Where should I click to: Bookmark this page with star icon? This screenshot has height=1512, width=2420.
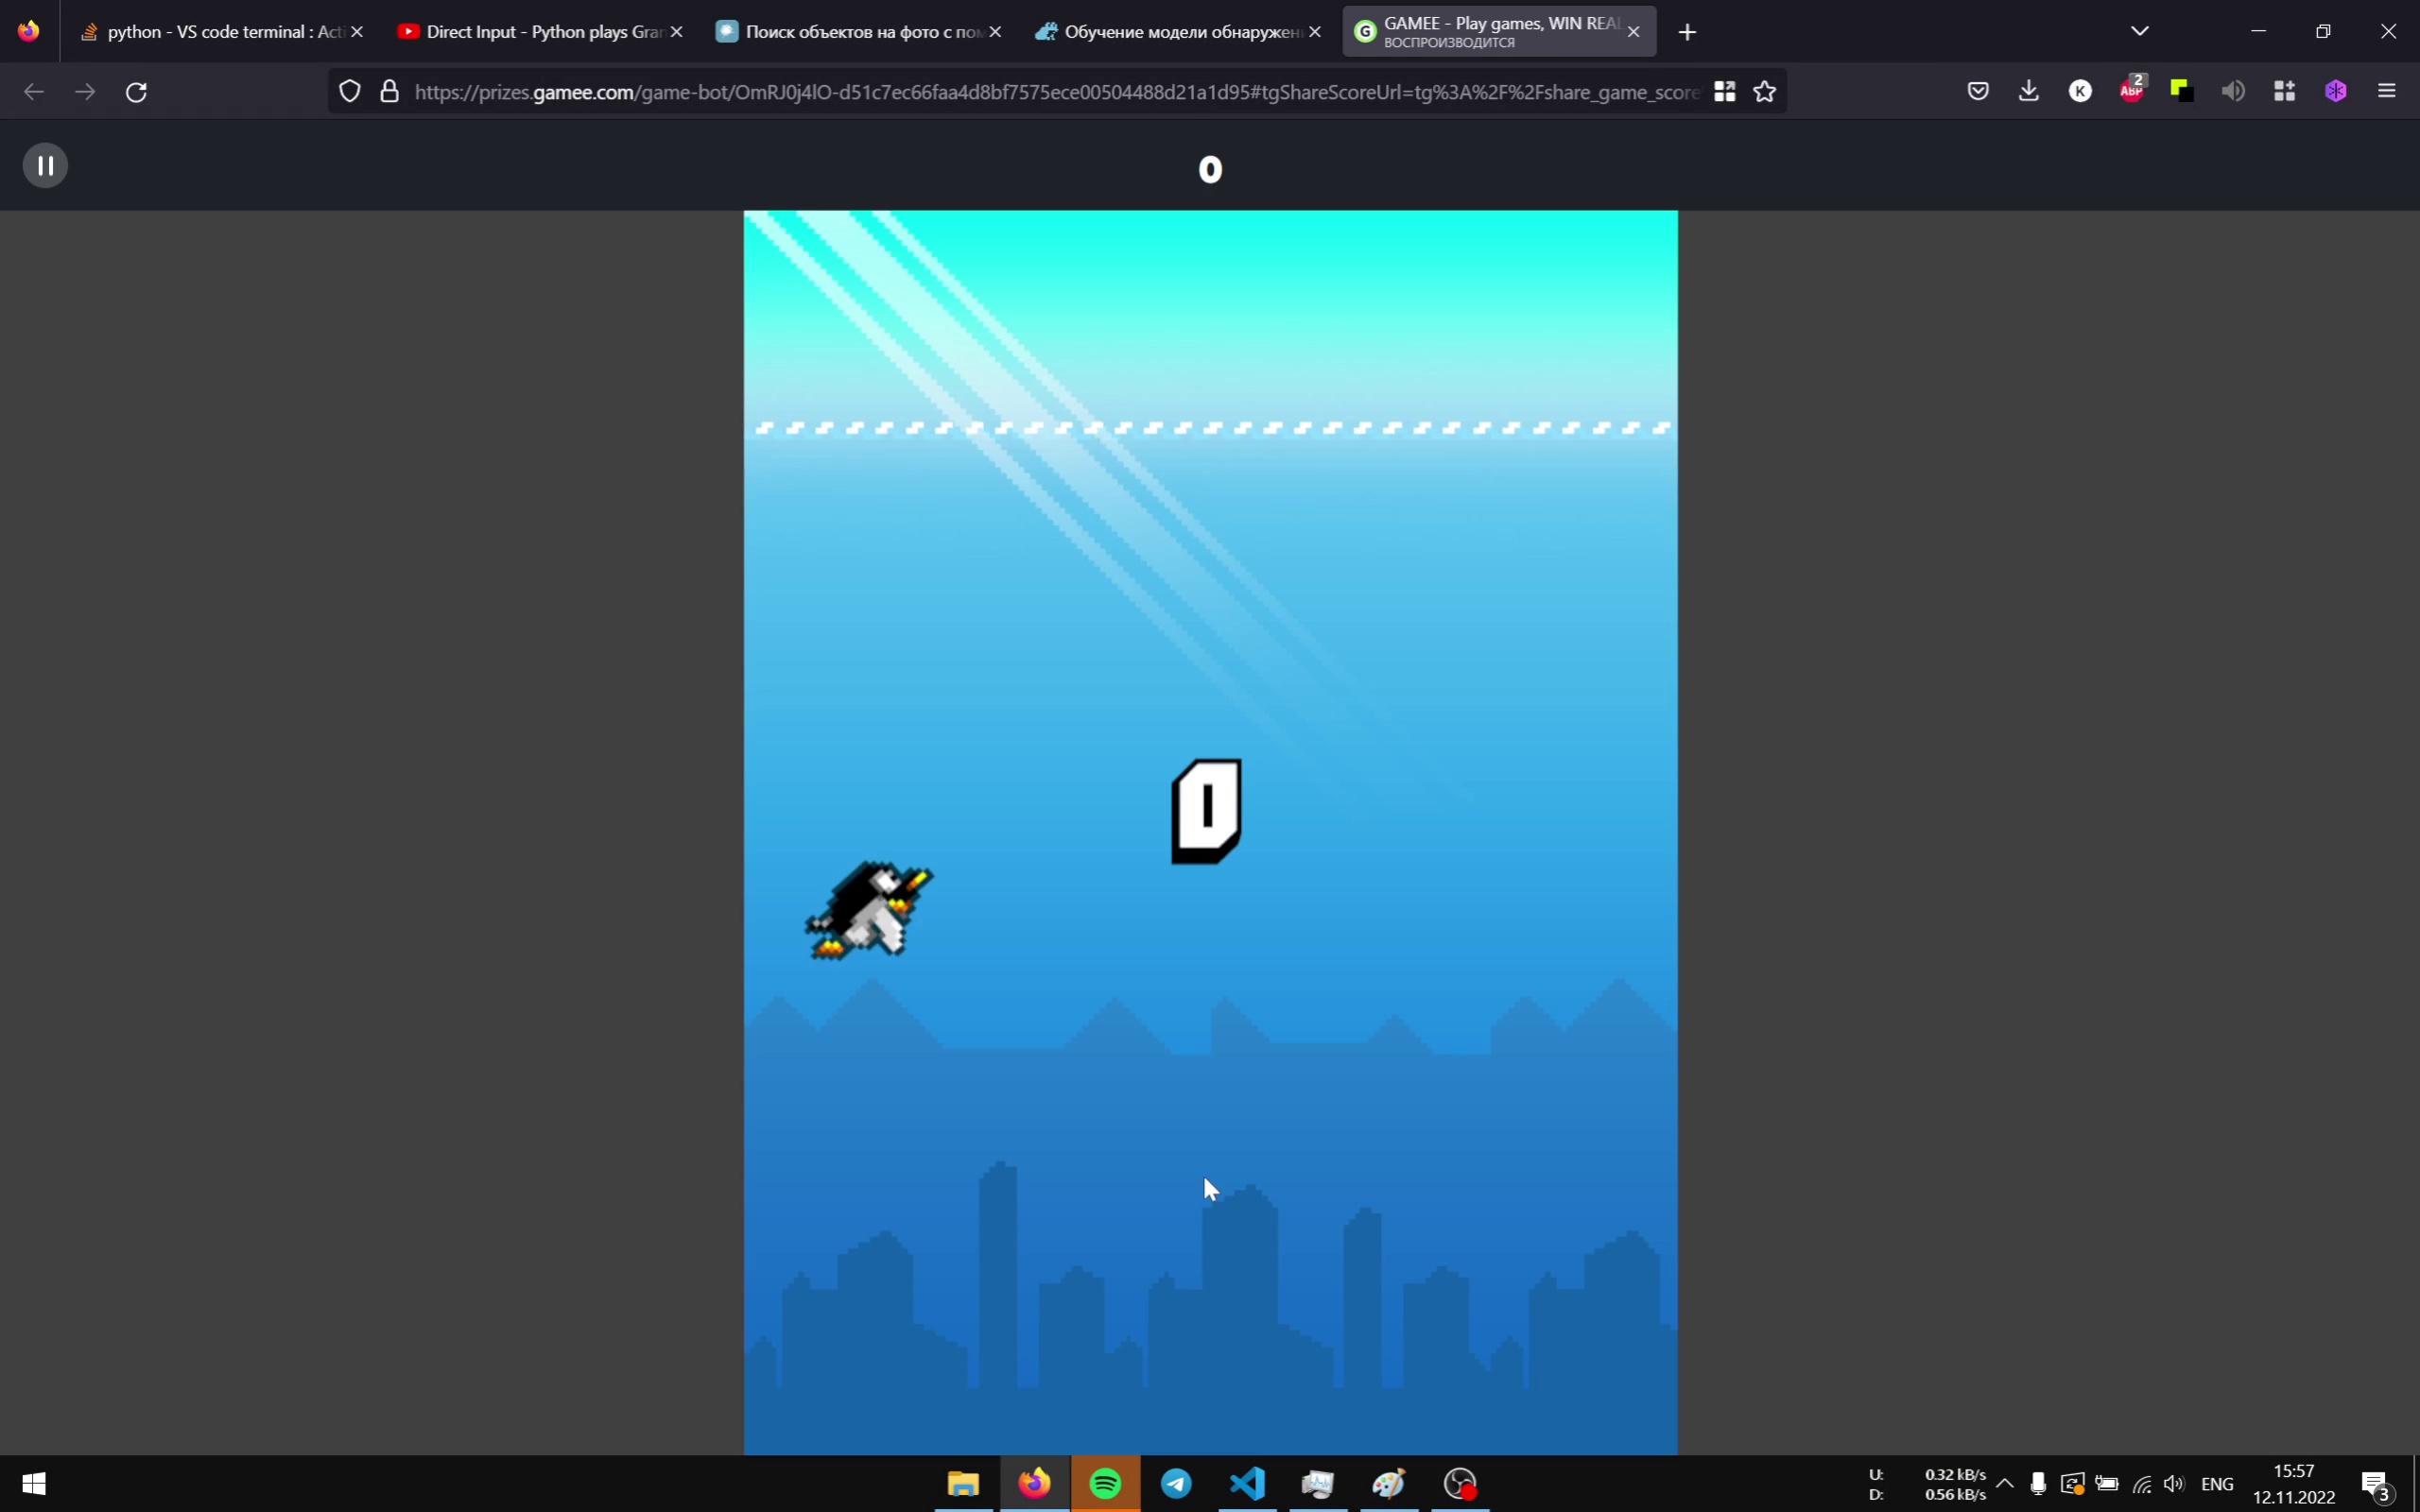click(x=1765, y=92)
